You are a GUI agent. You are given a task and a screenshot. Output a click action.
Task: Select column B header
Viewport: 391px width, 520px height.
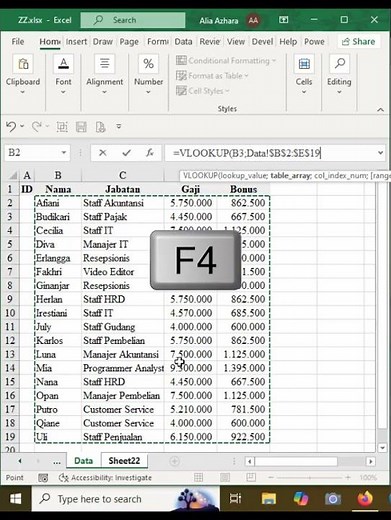(x=58, y=175)
